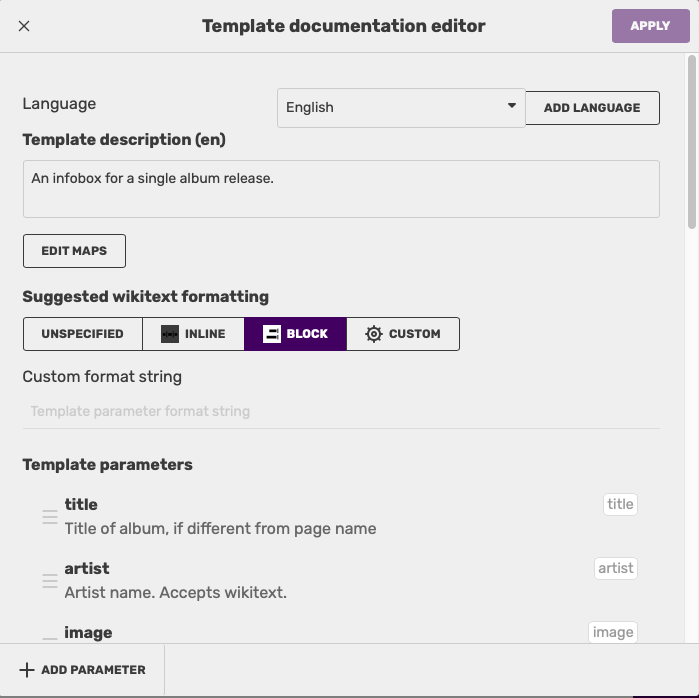Open the Language dropdown
This screenshot has height=698, width=699.
[x=401, y=107]
